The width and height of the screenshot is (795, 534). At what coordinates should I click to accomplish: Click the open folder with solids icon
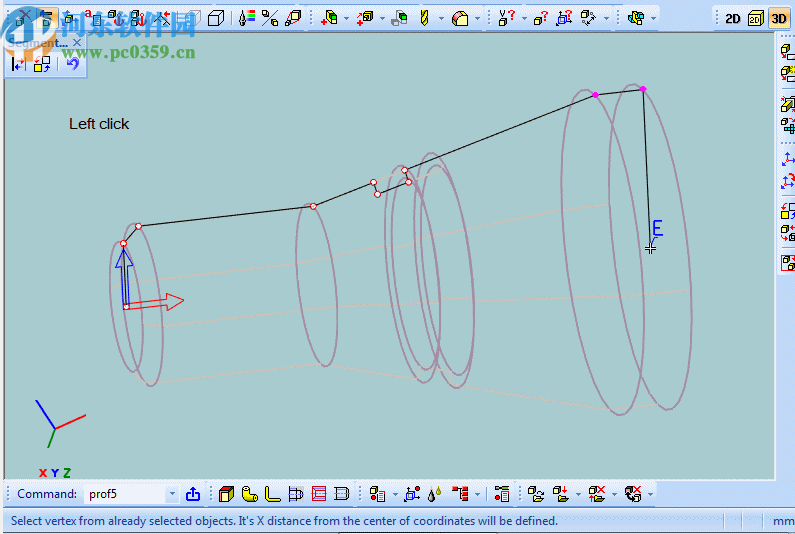536,494
